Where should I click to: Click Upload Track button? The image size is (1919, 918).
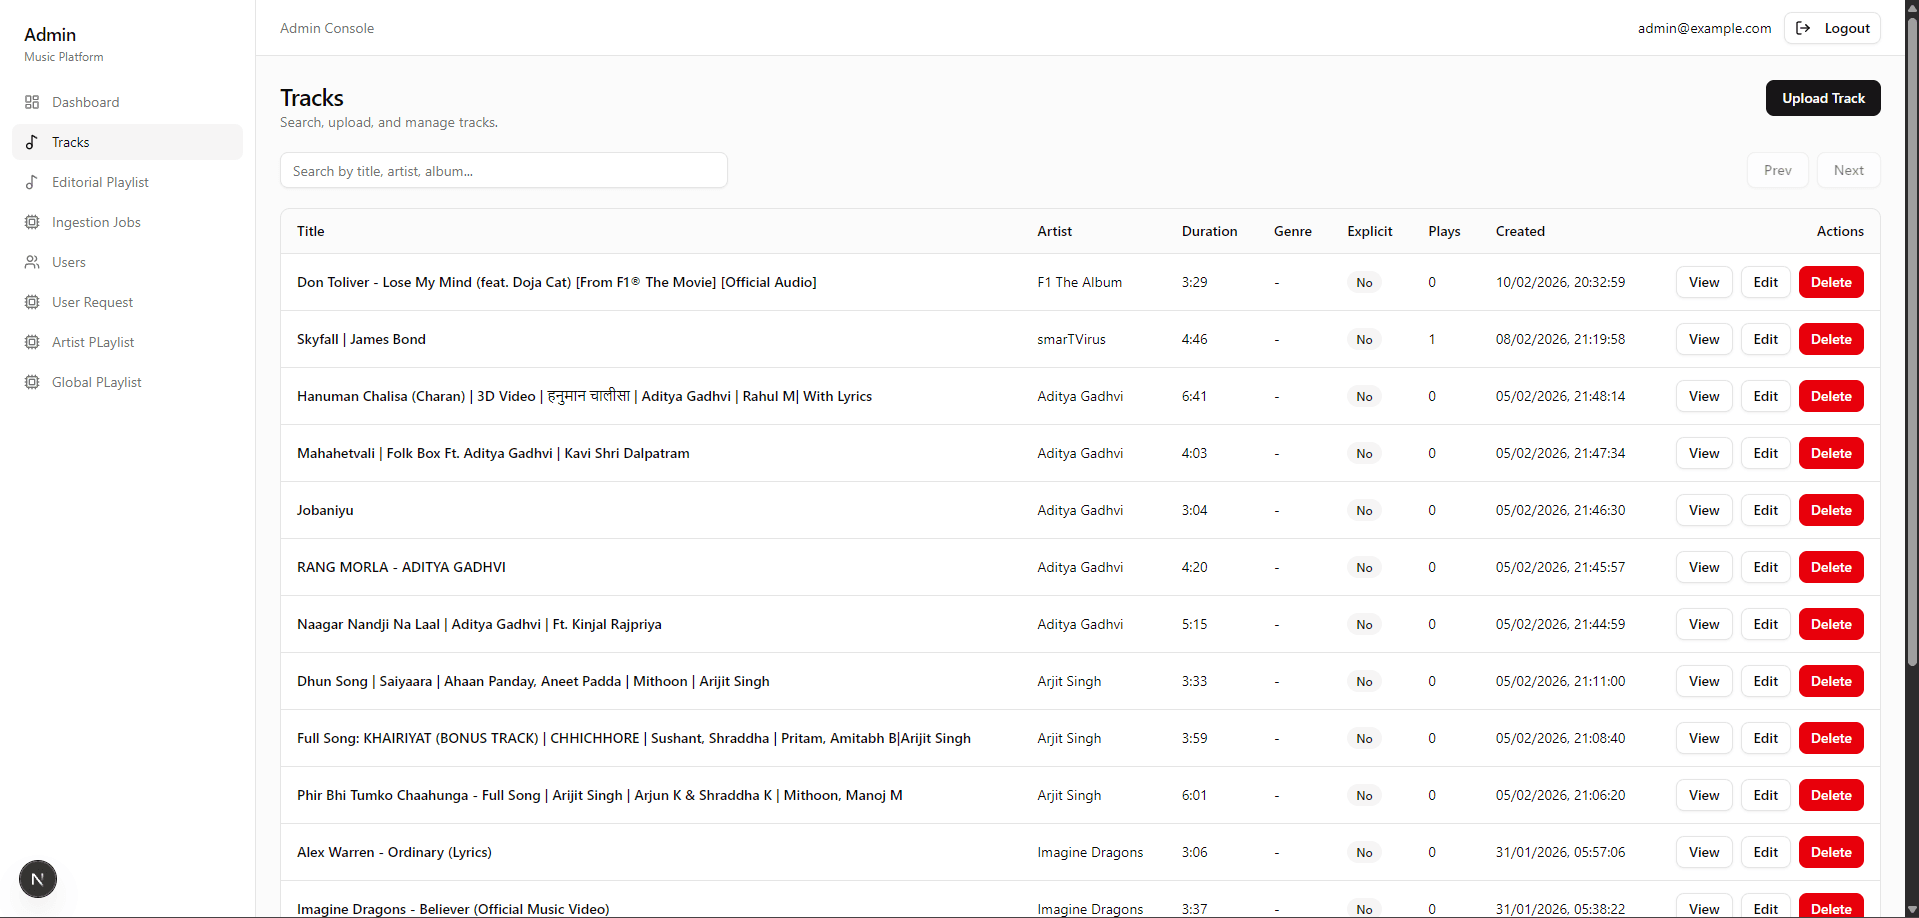coord(1823,98)
